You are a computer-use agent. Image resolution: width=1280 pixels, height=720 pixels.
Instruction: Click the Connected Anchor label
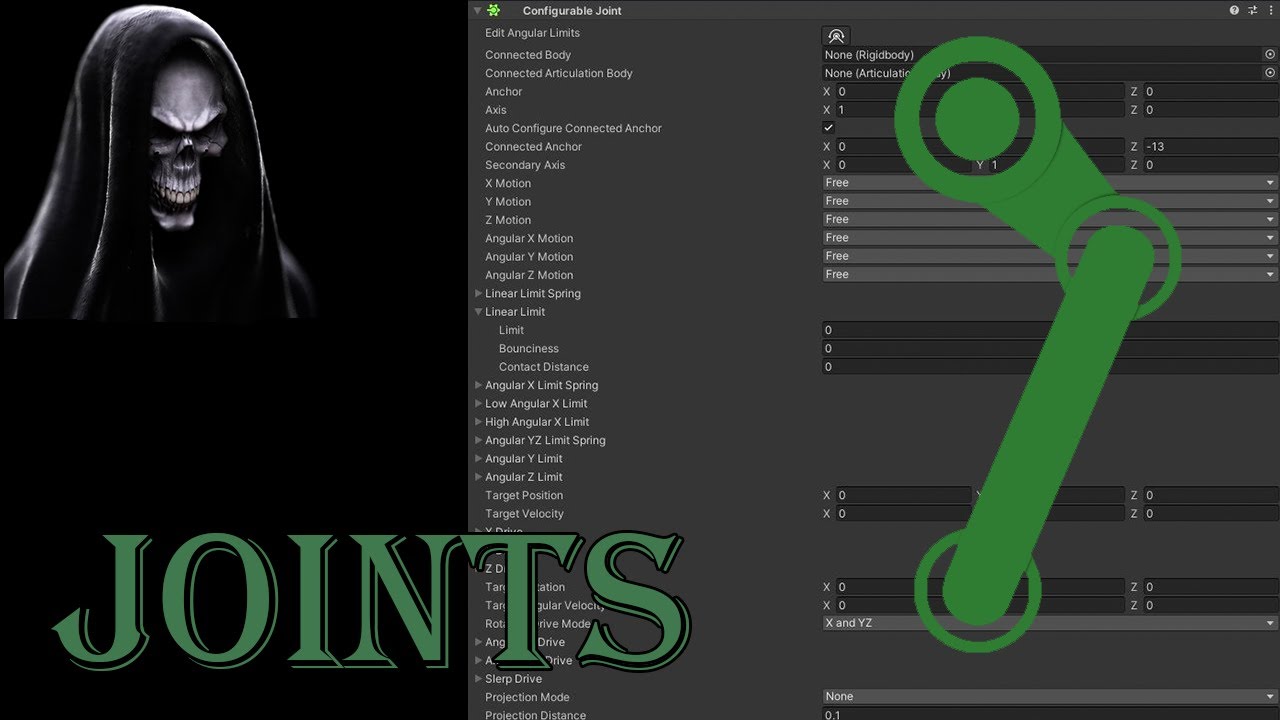click(533, 146)
